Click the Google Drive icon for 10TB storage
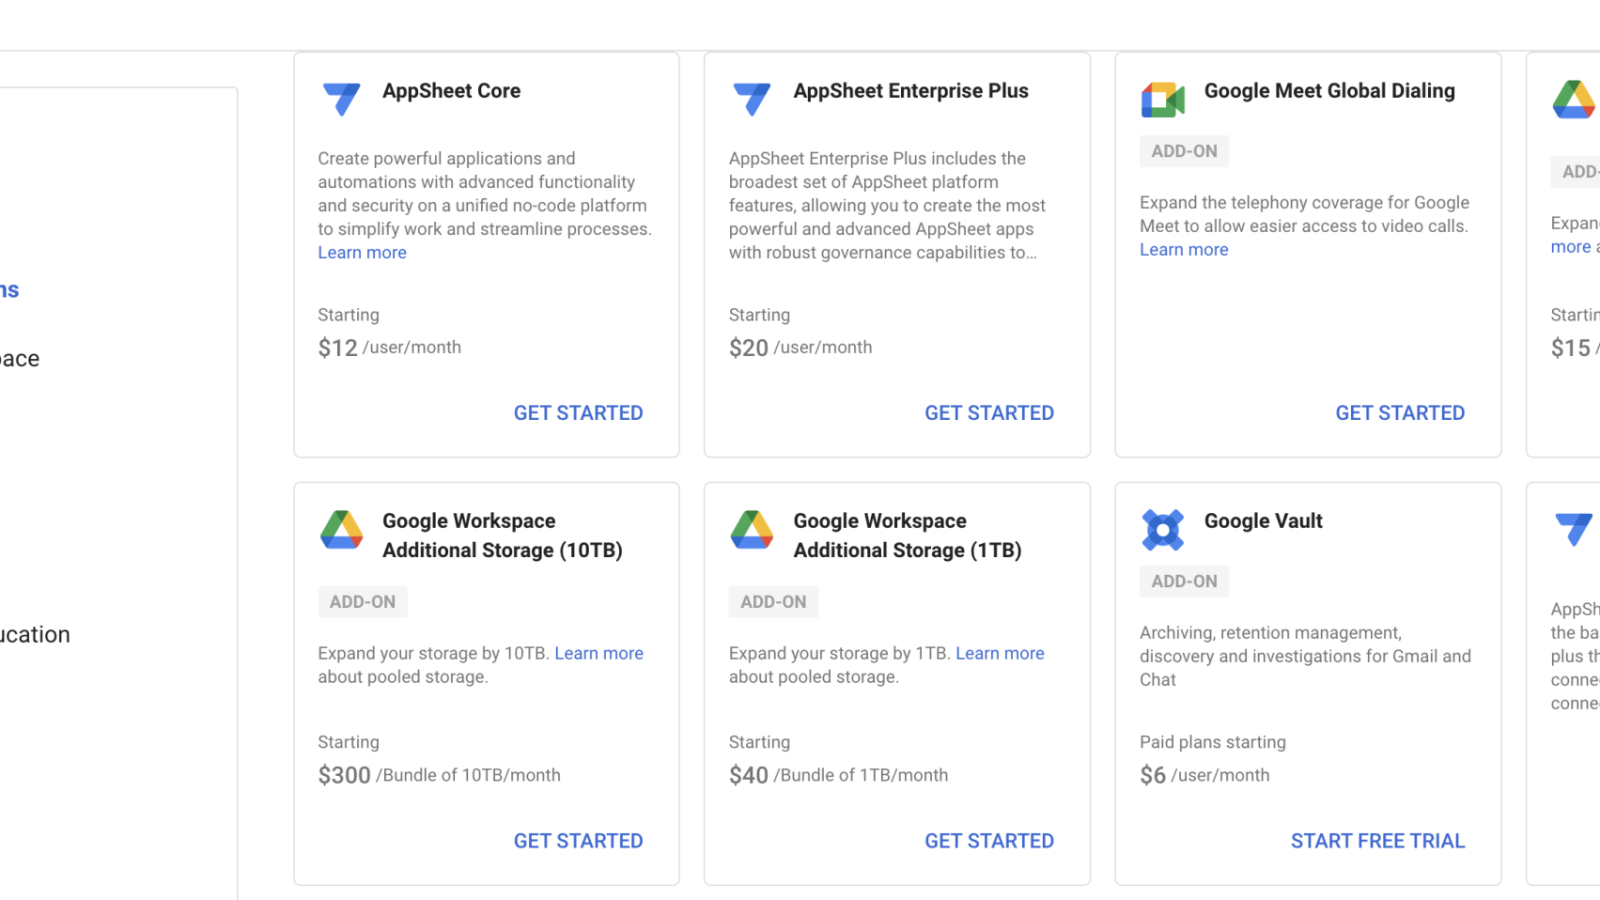This screenshot has height=900, width=1600. (341, 530)
